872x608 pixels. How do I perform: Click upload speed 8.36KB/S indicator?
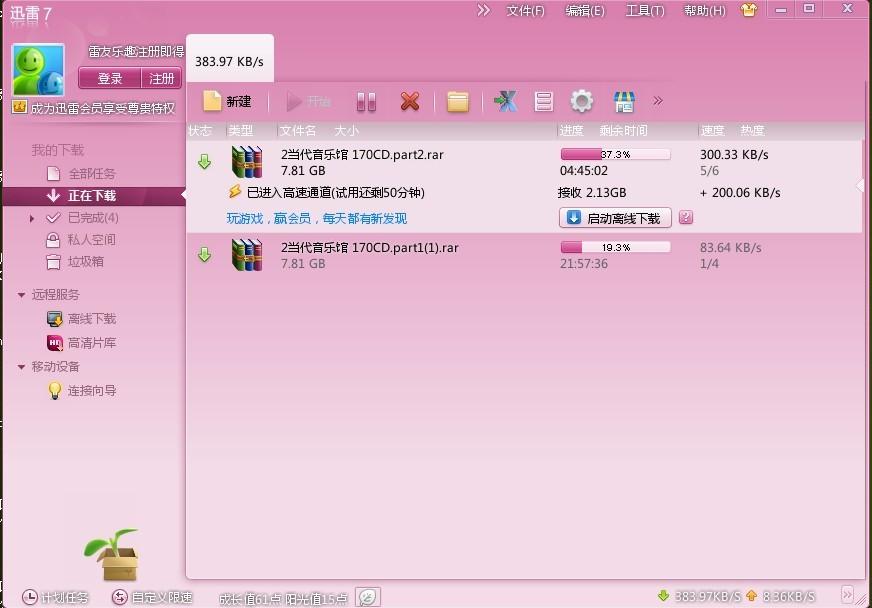pos(781,596)
